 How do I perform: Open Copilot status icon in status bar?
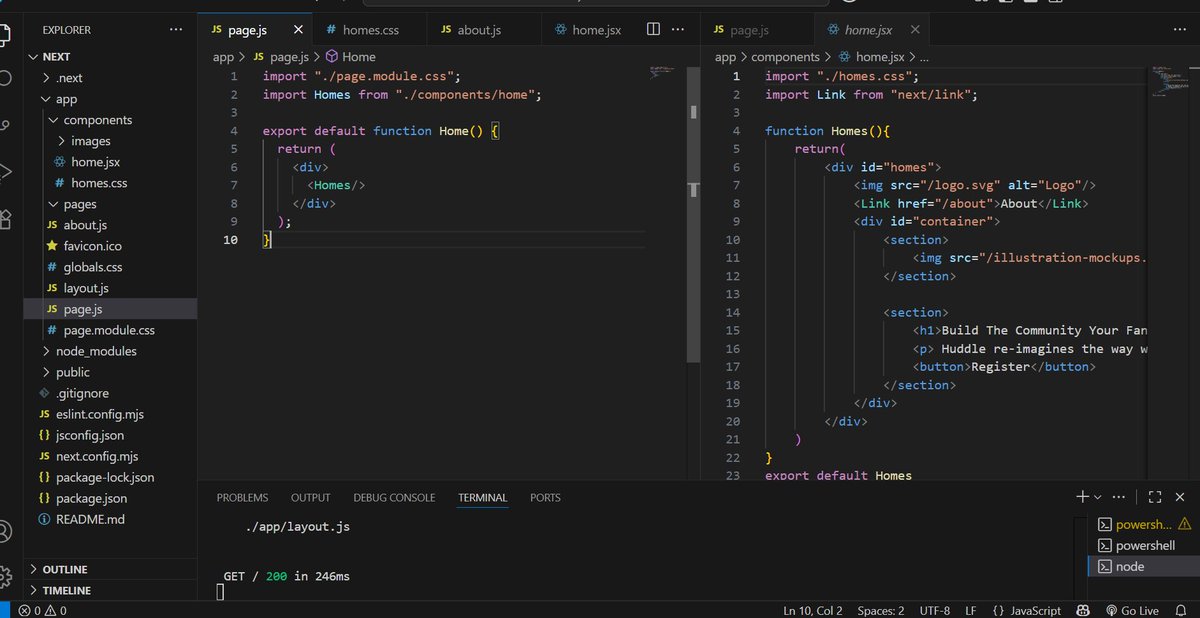[1082, 610]
